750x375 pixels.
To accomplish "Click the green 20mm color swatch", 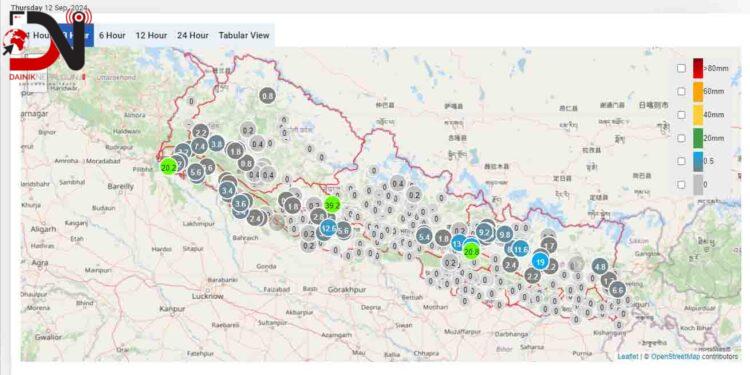I will [x=698, y=138].
